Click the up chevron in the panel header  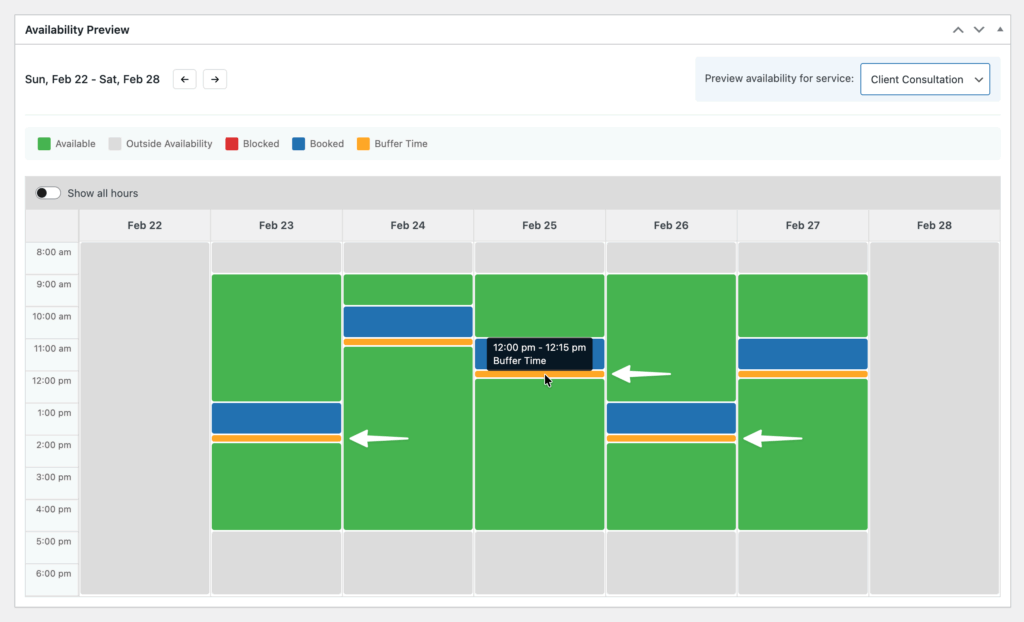click(x=957, y=29)
